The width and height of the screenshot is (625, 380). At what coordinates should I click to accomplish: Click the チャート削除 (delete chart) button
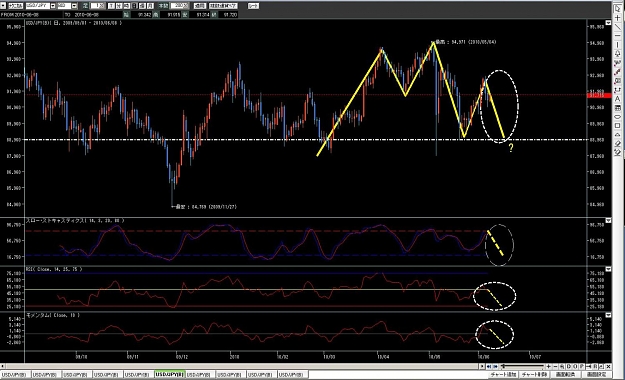click(534, 375)
